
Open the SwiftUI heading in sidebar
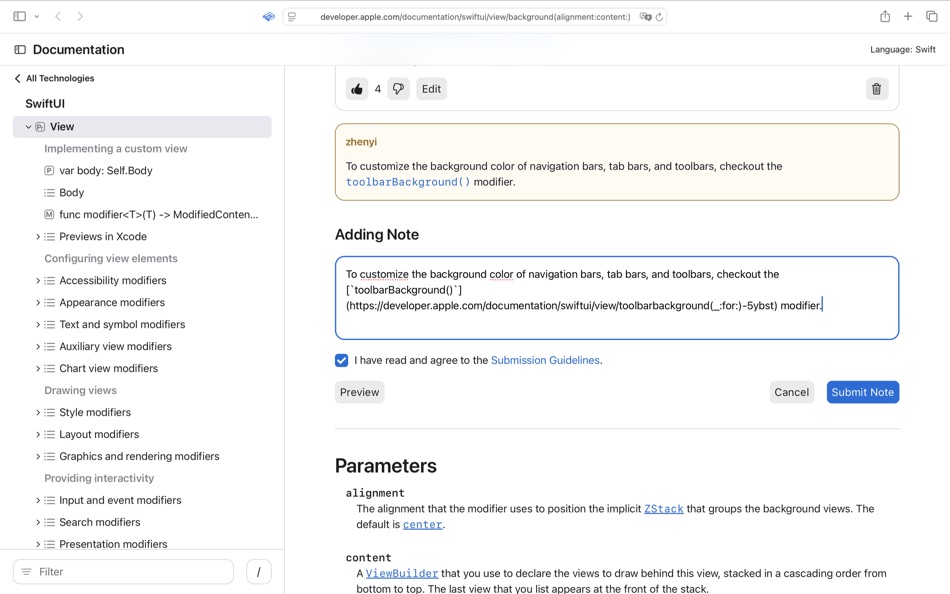tap(45, 104)
